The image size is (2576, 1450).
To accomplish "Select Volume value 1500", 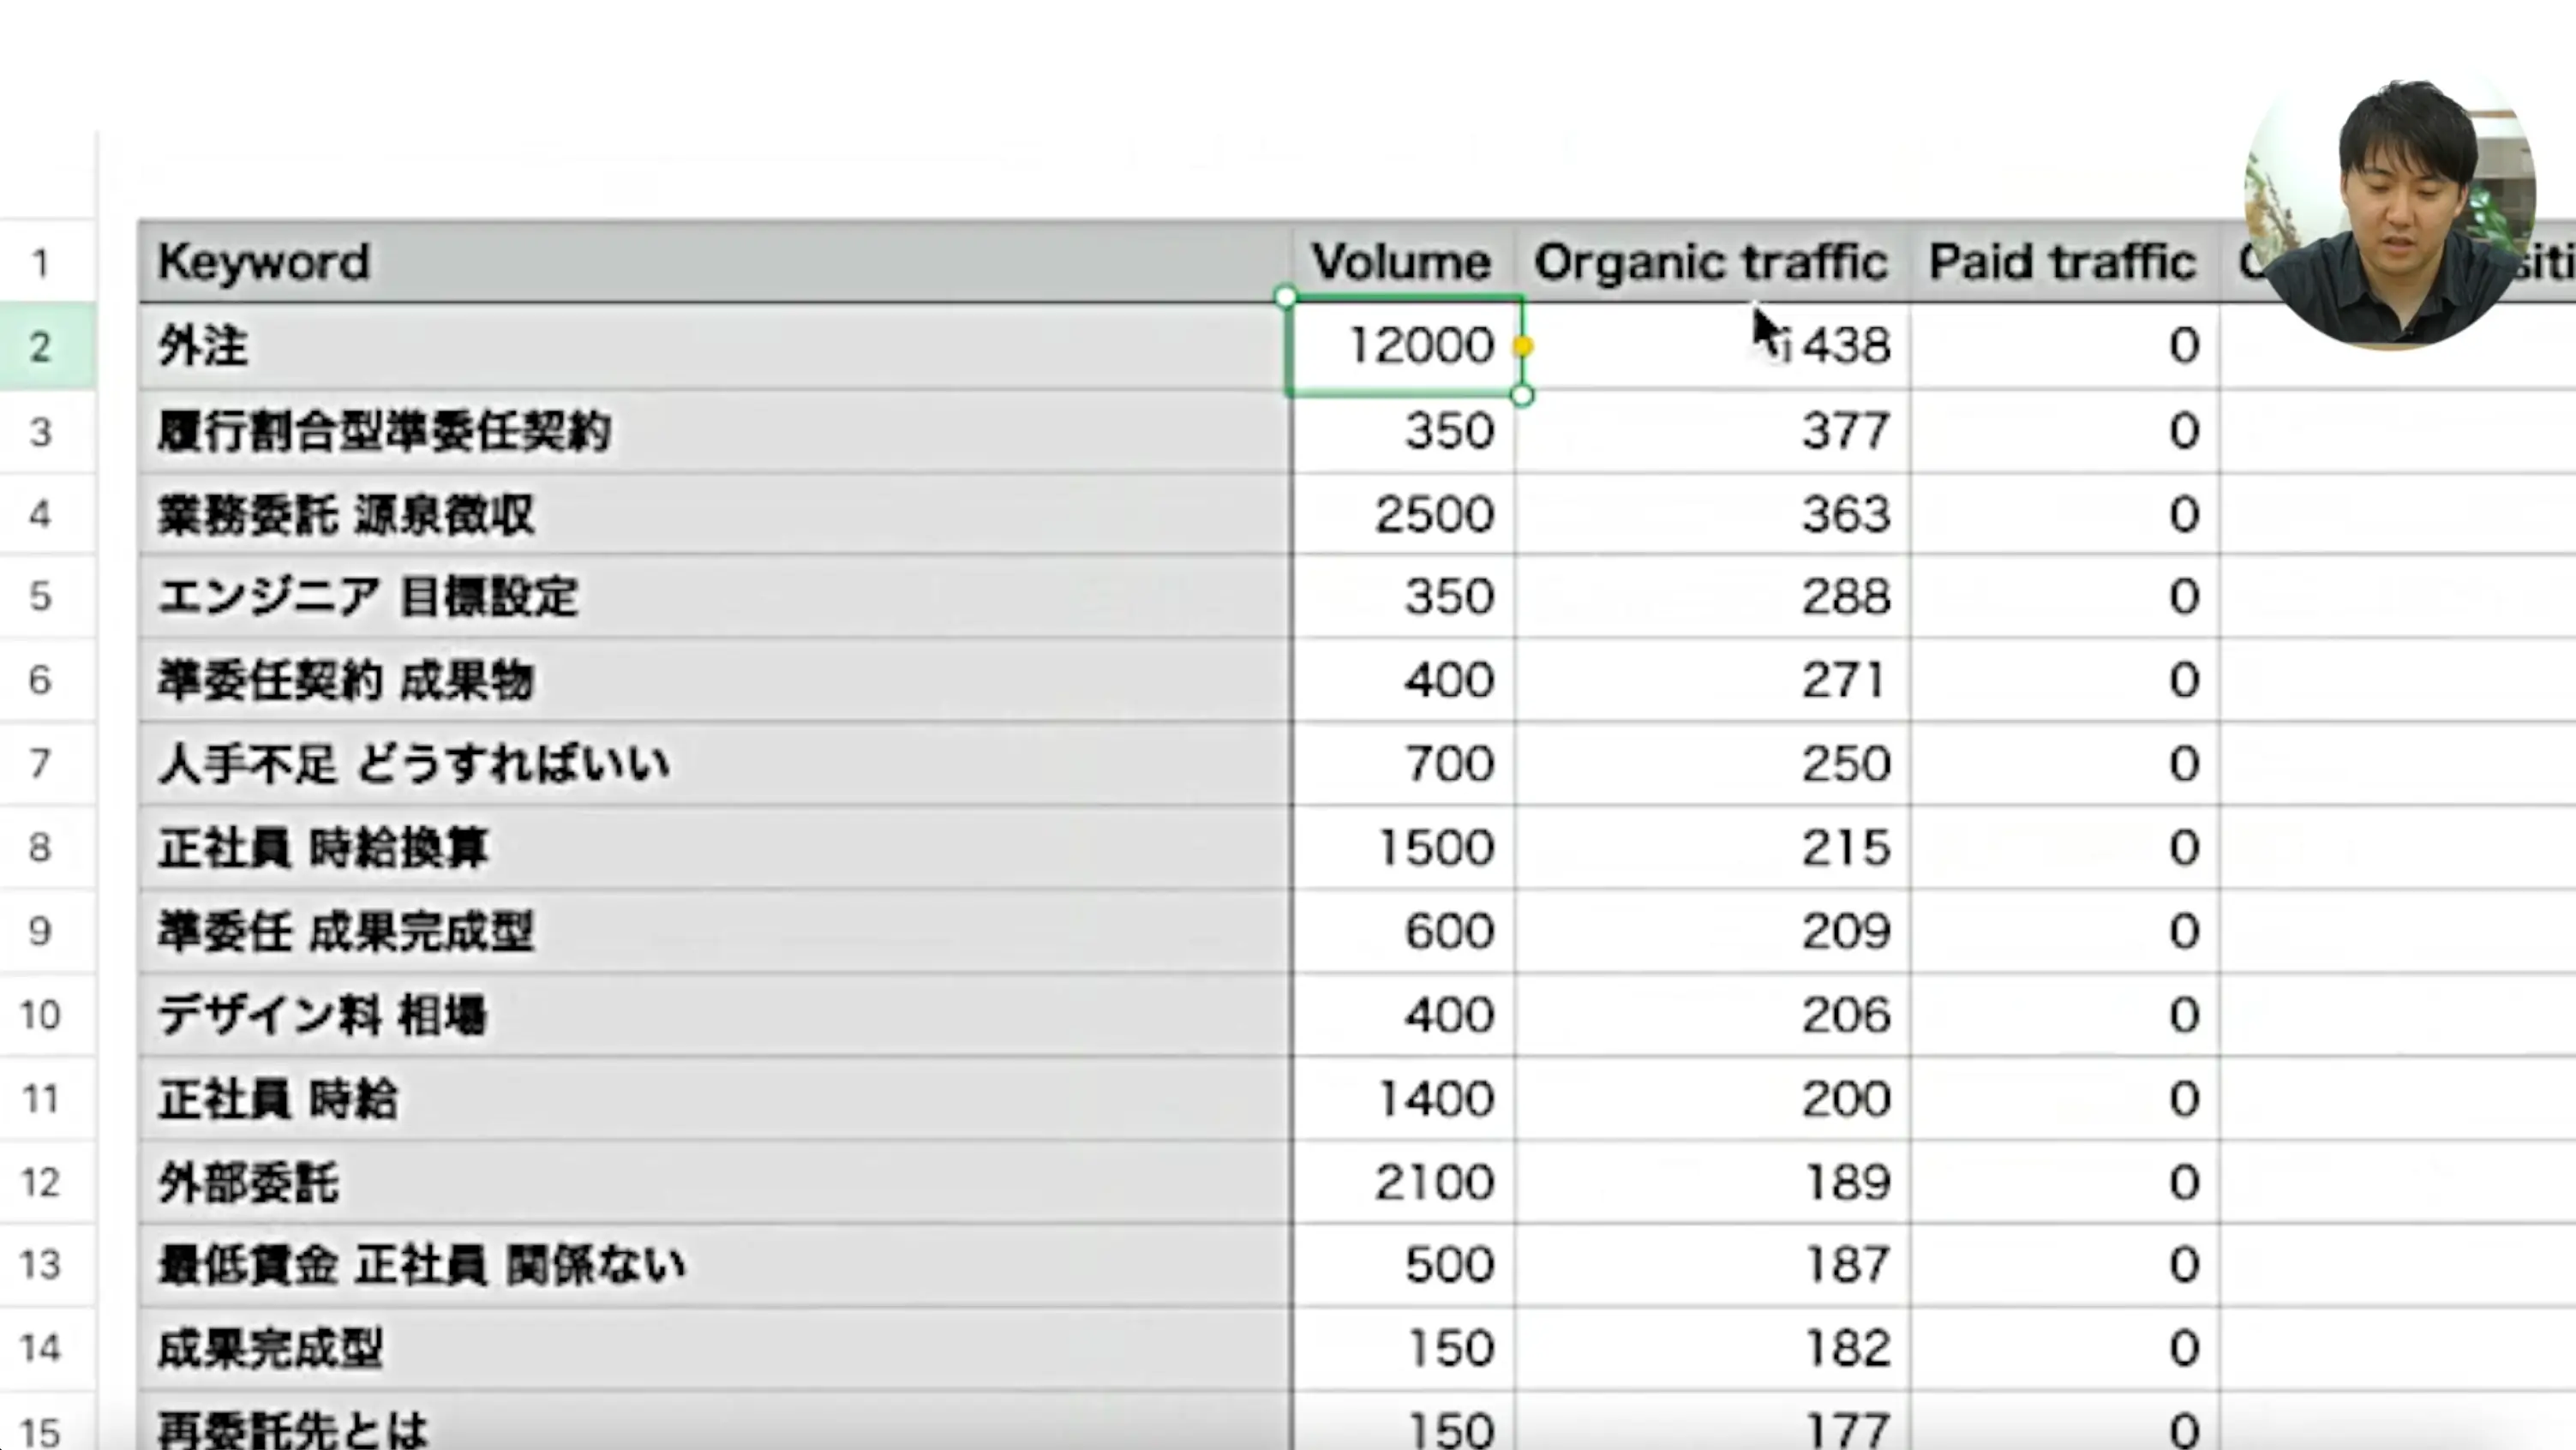I will pos(1403,848).
